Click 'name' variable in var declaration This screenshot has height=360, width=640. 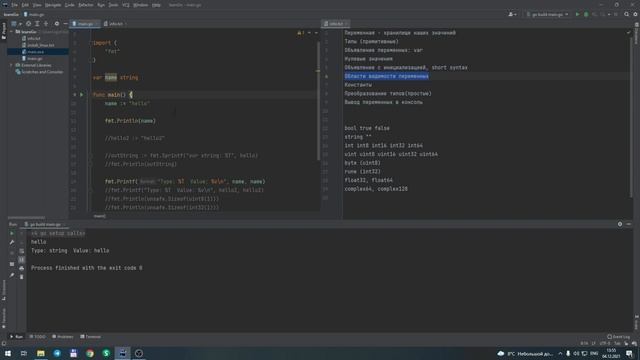[111, 77]
